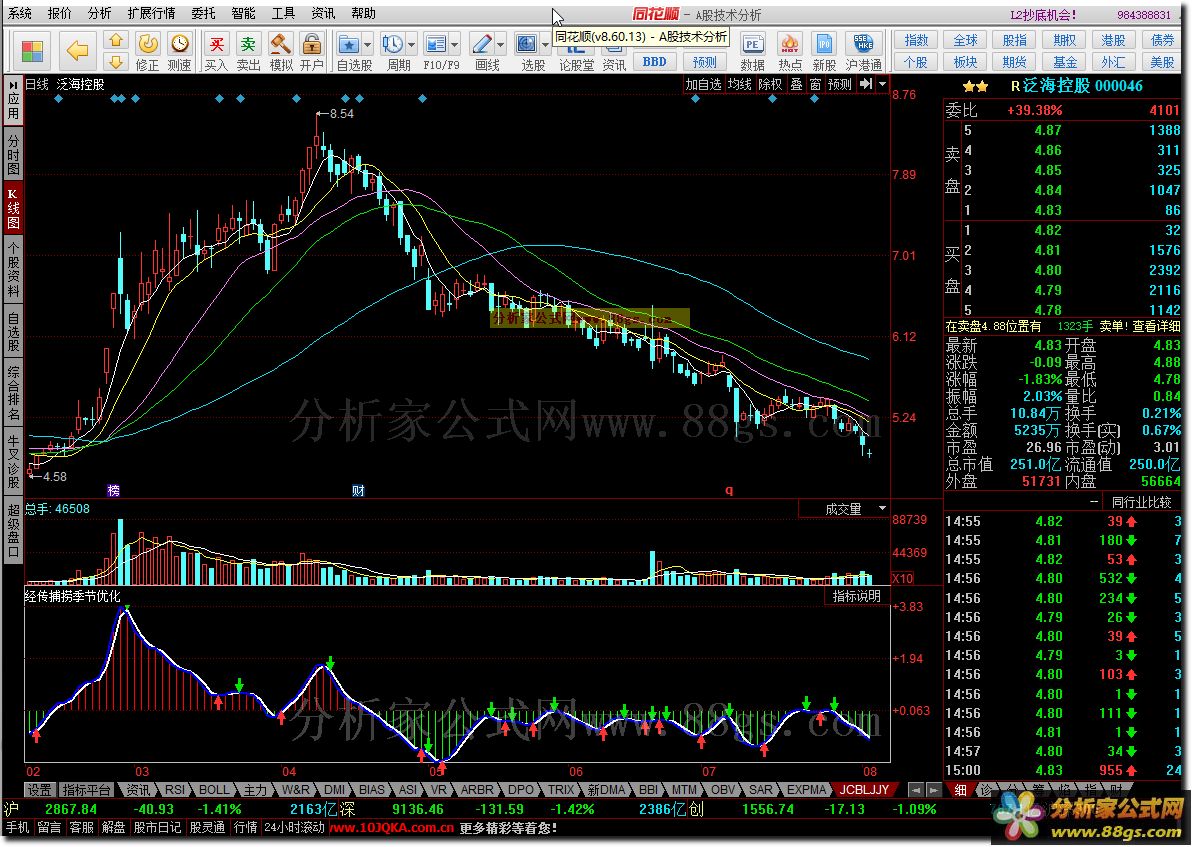This screenshot has width=1193, height=847.
Task: Open the 系统 menu
Action: coord(19,14)
